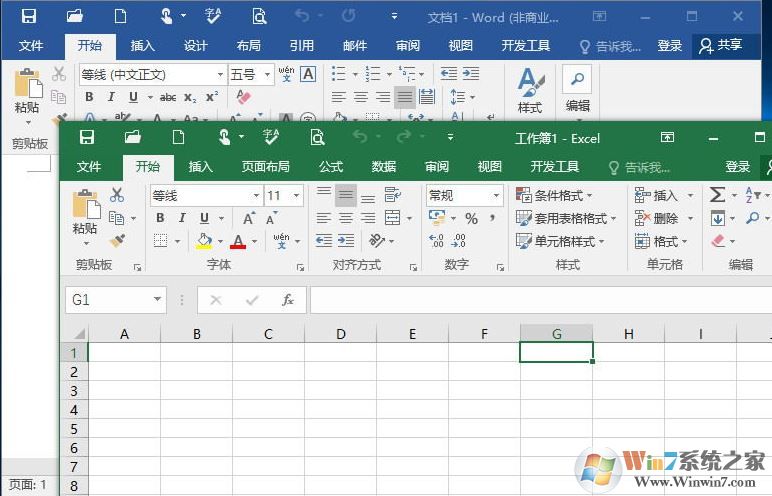Switch to Excel 公式 tab
The image size is (772, 496).
tap(331, 167)
